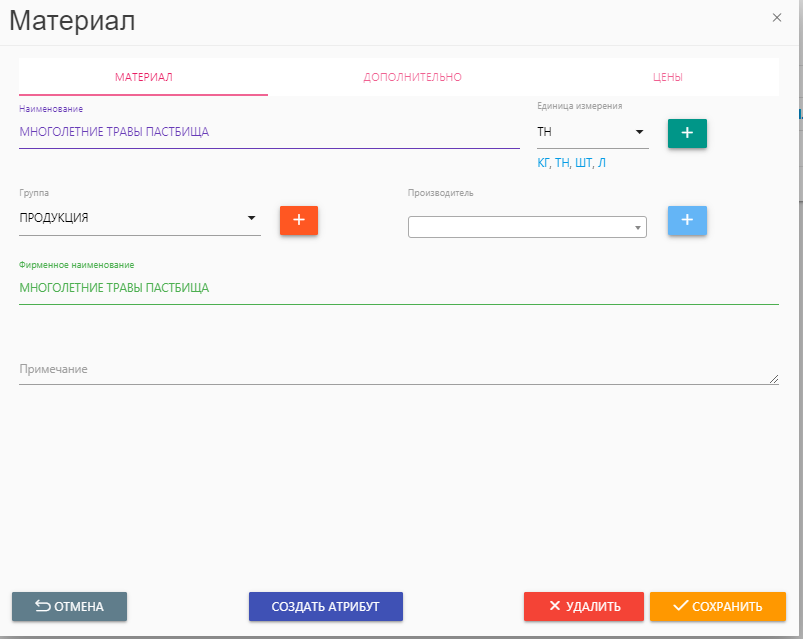
Task: Click the ОТМЕНА button
Action: [69, 606]
